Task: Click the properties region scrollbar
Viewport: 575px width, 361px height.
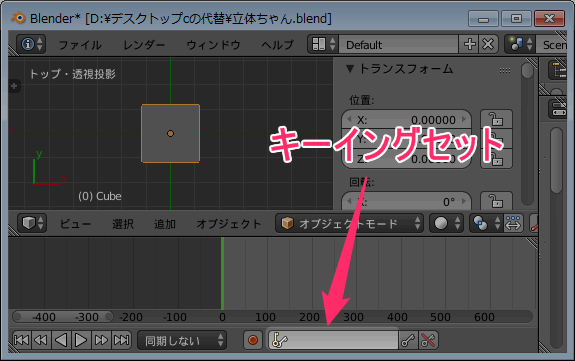Action: (527, 134)
